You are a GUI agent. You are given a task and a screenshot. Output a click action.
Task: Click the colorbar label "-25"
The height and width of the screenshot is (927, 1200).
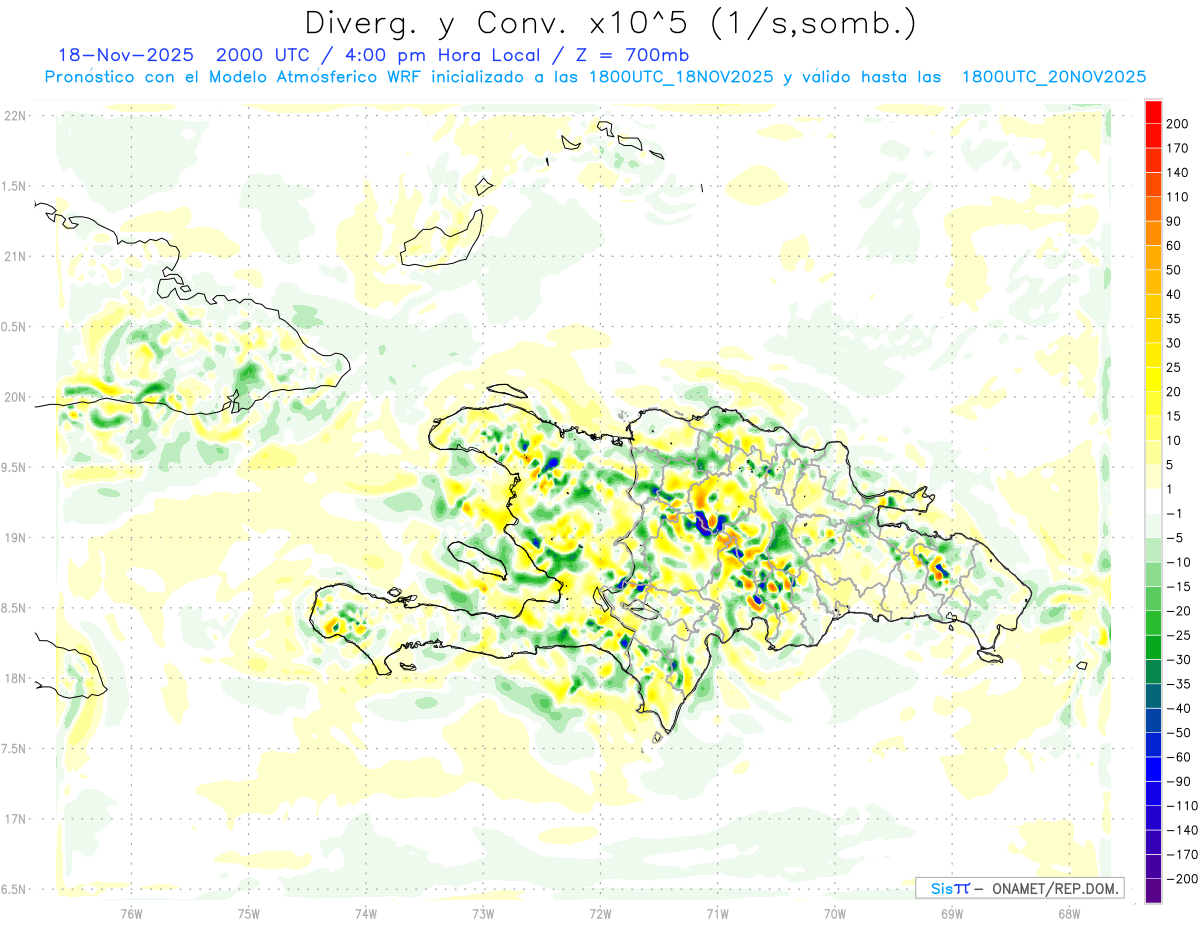pos(1180,635)
